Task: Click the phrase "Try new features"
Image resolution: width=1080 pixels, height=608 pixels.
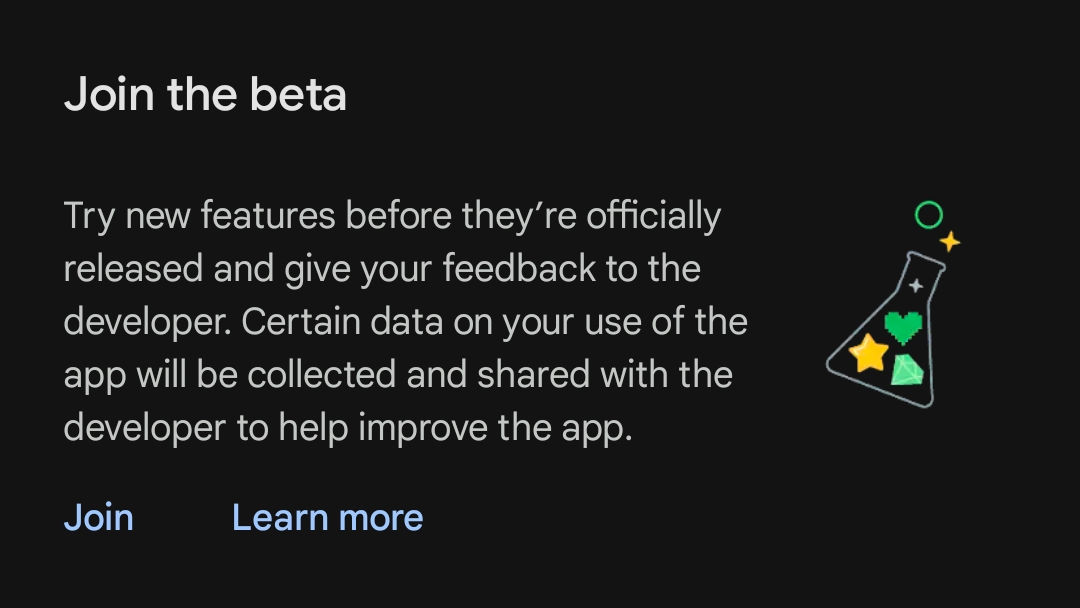Action: point(200,216)
